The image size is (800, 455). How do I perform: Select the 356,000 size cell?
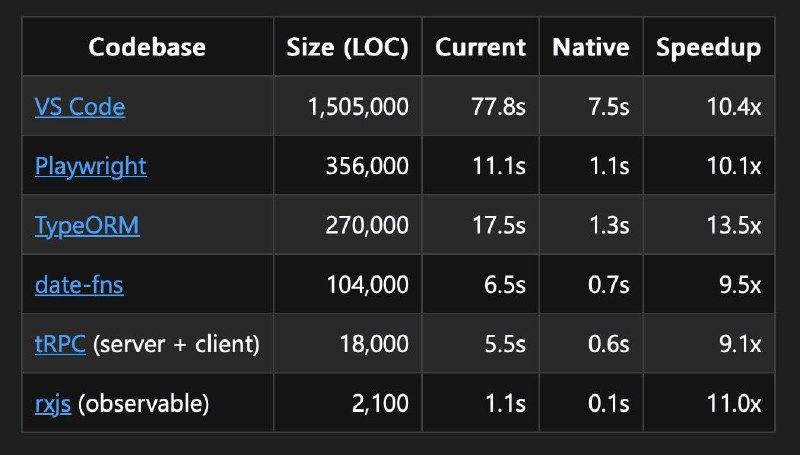(348, 165)
